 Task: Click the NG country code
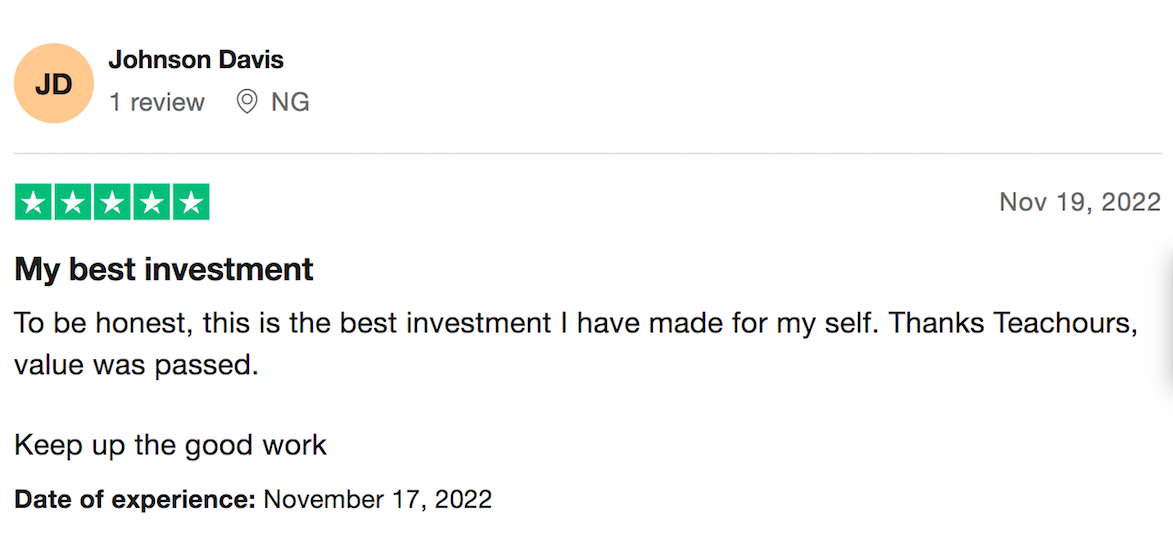[x=290, y=102]
